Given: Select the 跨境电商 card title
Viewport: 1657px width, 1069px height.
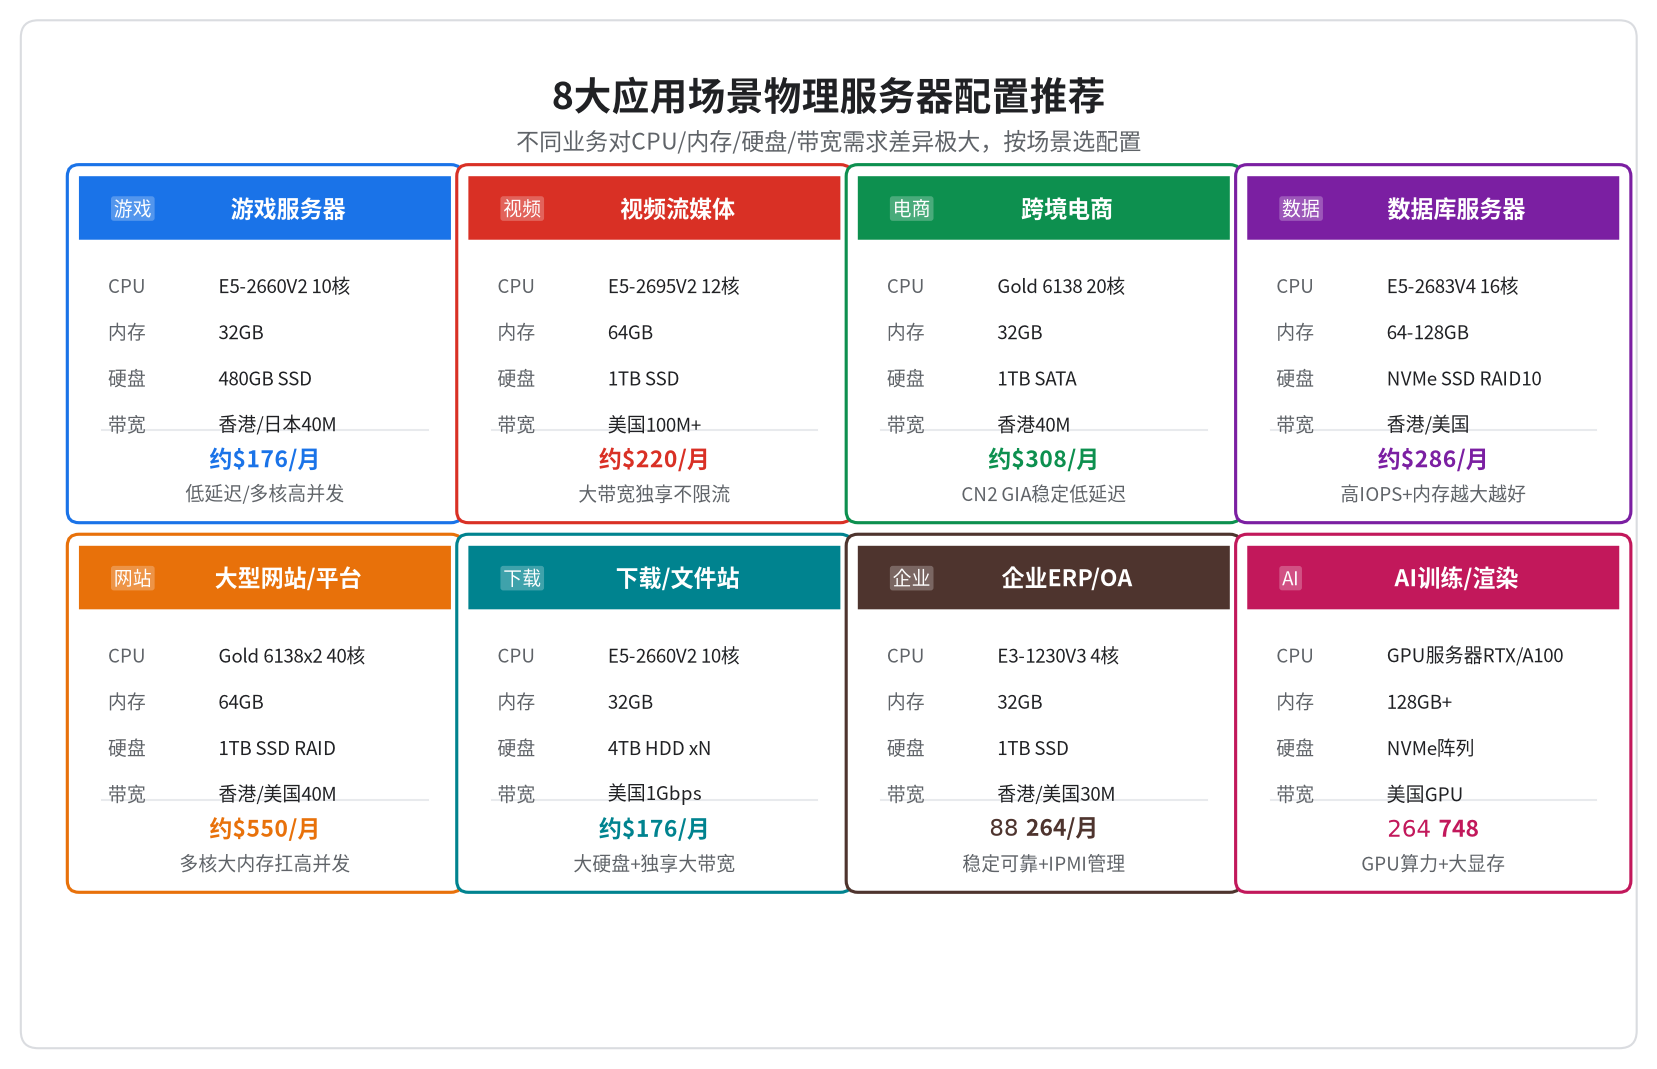Looking at the screenshot, I should click(x=1066, y=209).
